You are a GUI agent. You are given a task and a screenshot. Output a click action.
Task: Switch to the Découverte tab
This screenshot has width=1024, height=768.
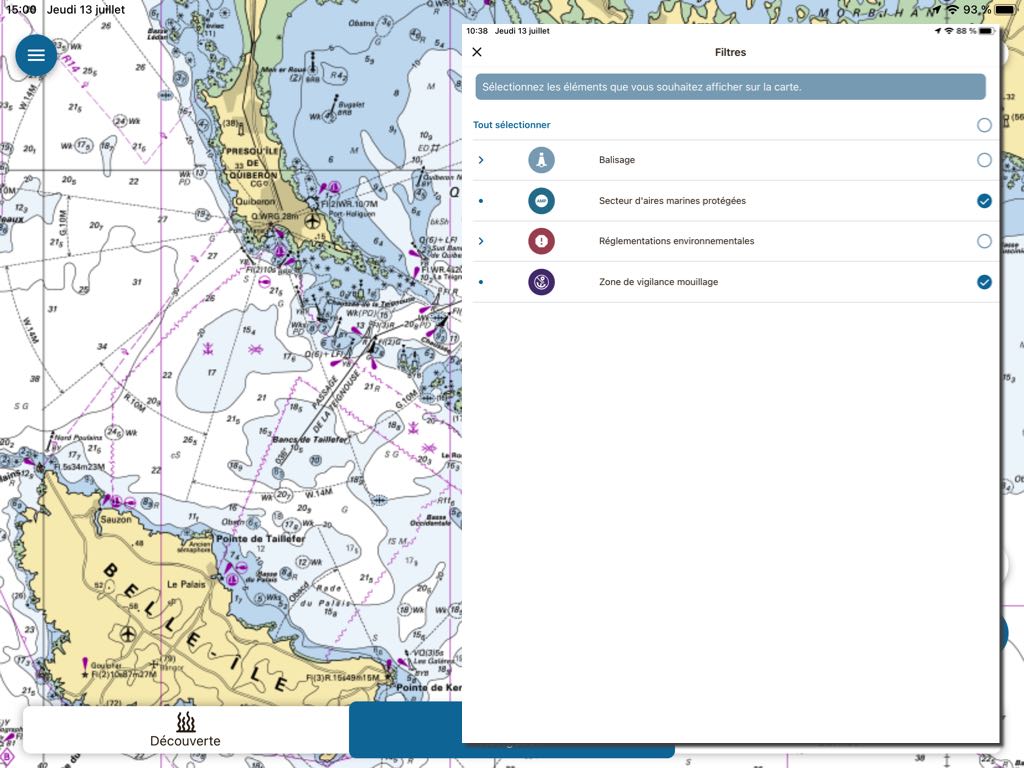point(185,730)
